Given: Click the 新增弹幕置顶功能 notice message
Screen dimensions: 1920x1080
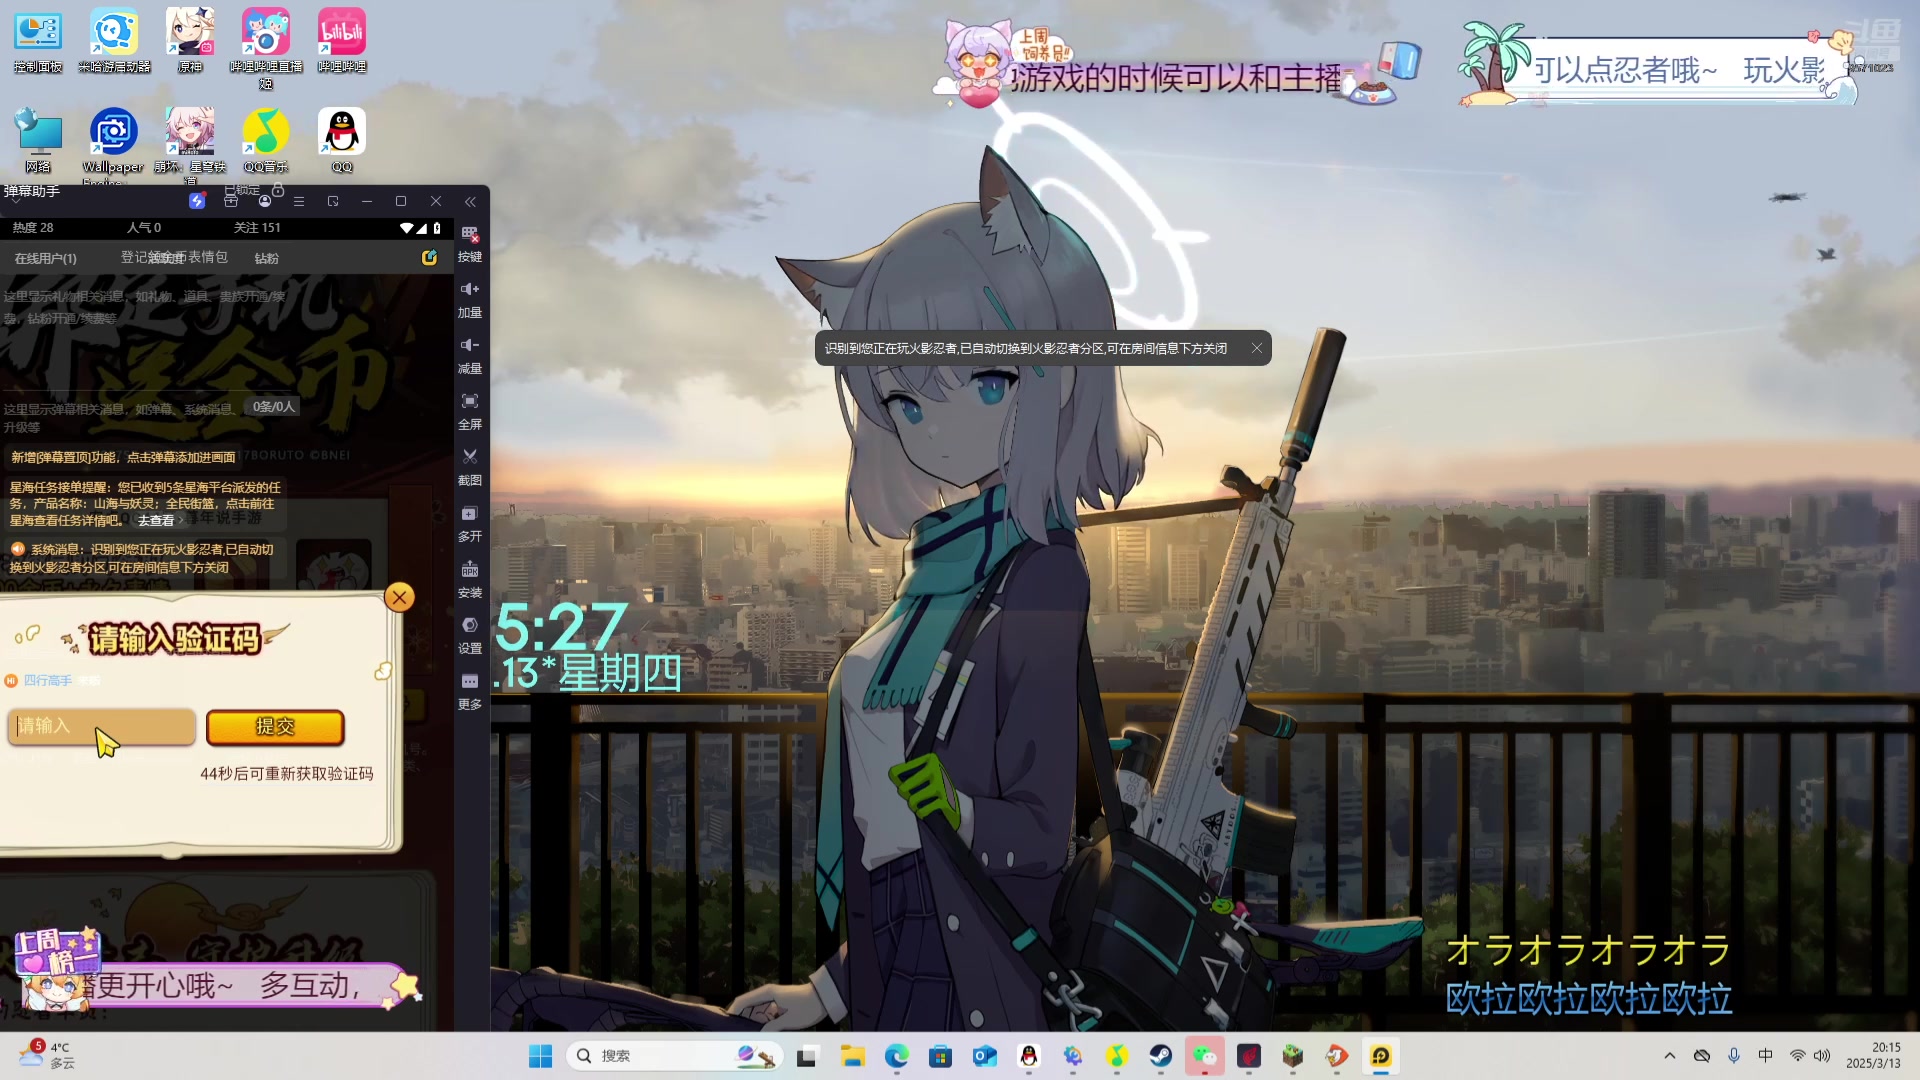Looking at the screenshot, I should coord(123,457).
